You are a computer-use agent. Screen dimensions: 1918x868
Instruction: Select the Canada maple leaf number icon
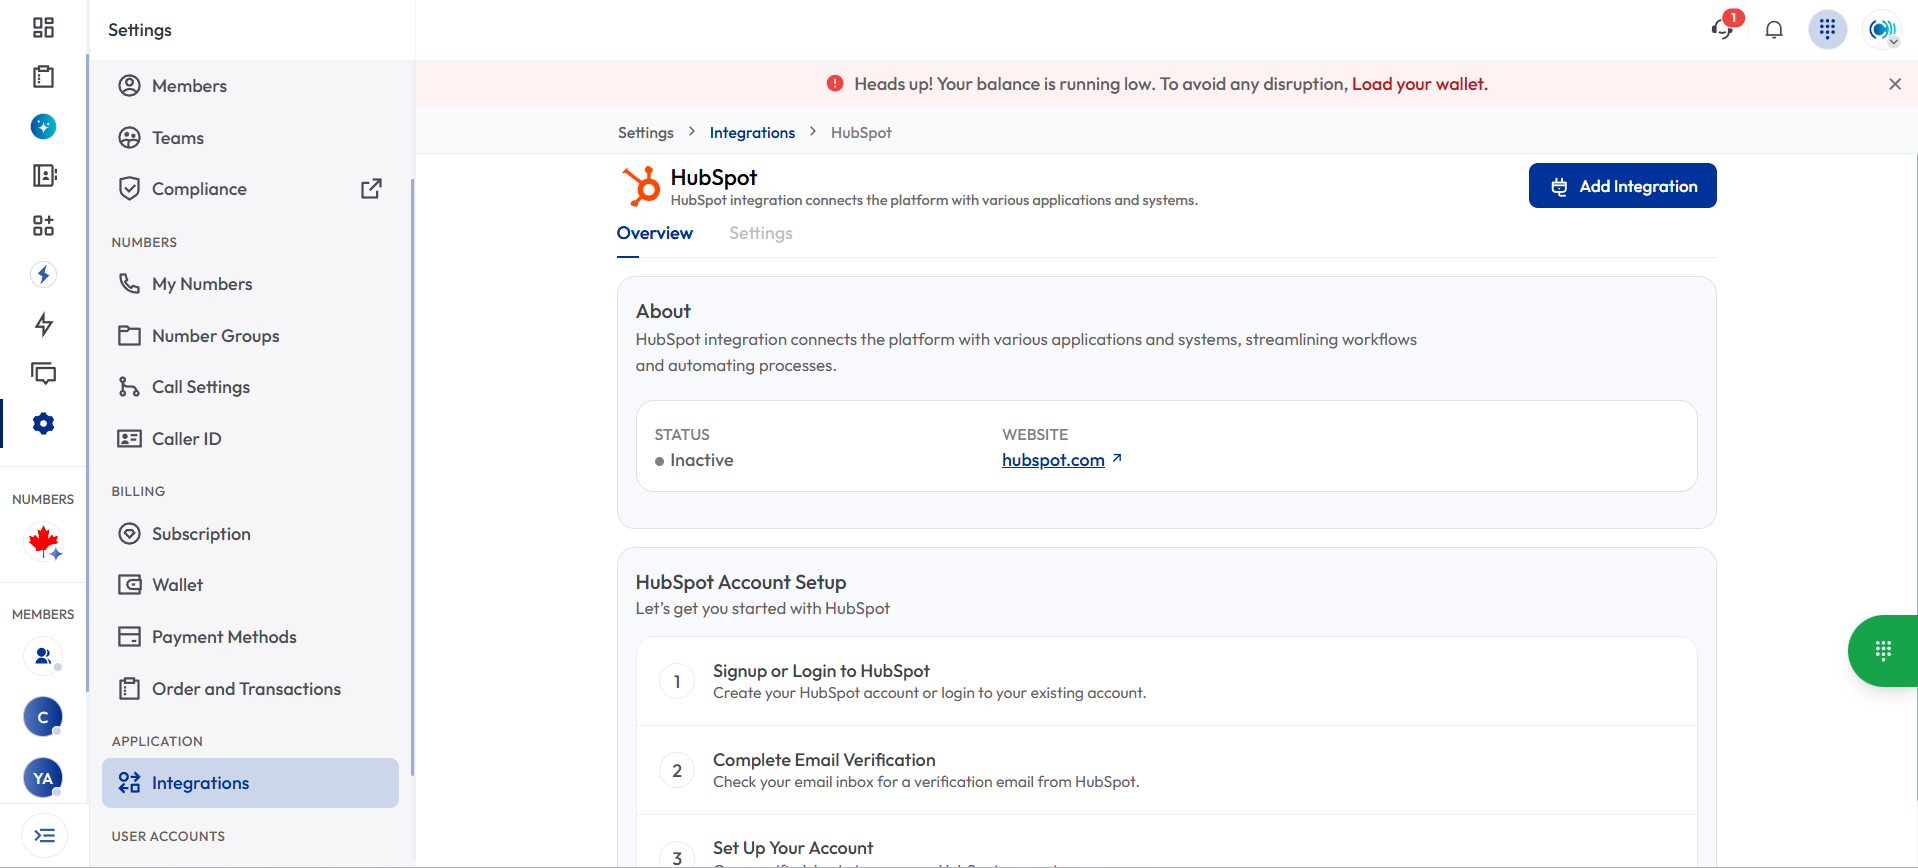point(43,542)
